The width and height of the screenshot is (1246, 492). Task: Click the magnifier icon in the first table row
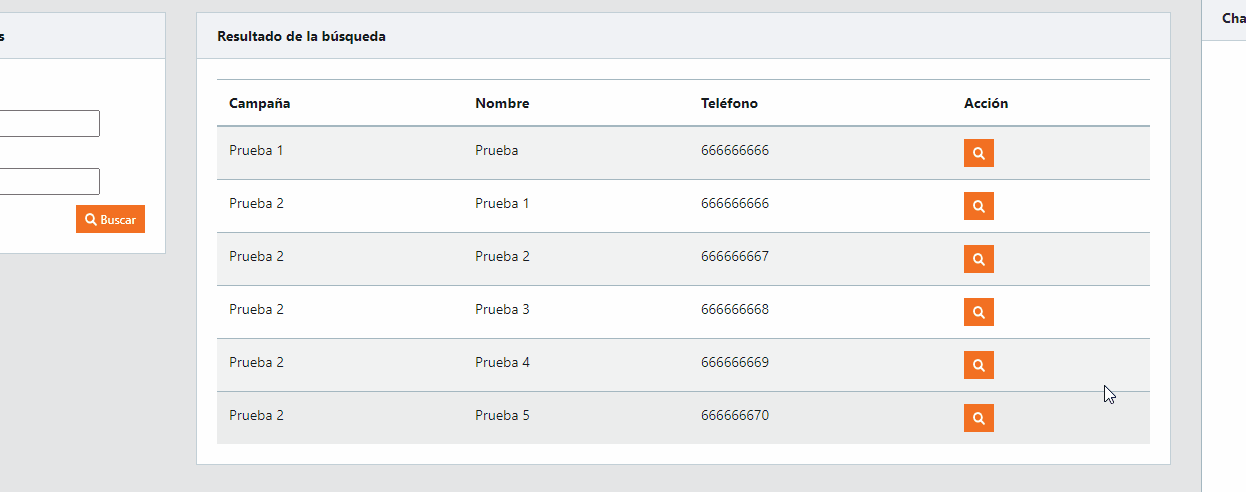pyautogui.click(x=978, y=153)
